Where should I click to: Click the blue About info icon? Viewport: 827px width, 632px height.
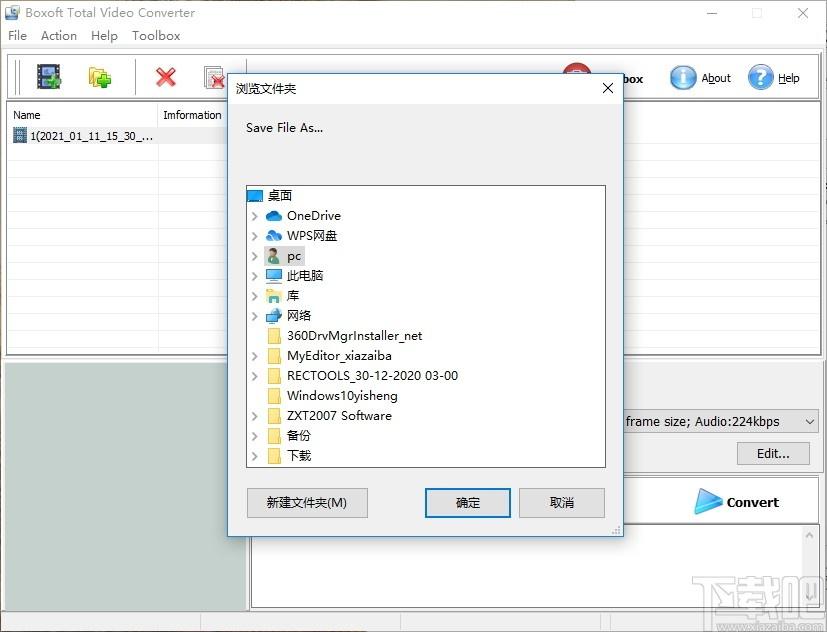(682, 78)
